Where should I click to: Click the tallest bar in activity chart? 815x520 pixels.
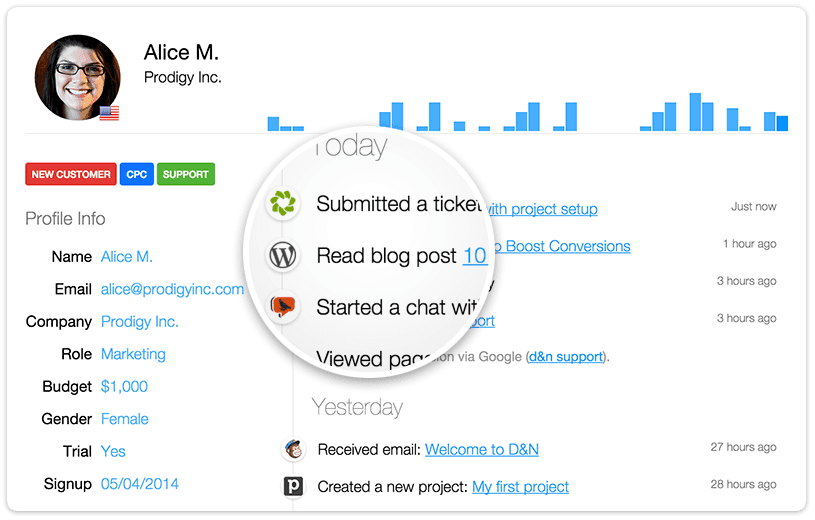point(695,112)
